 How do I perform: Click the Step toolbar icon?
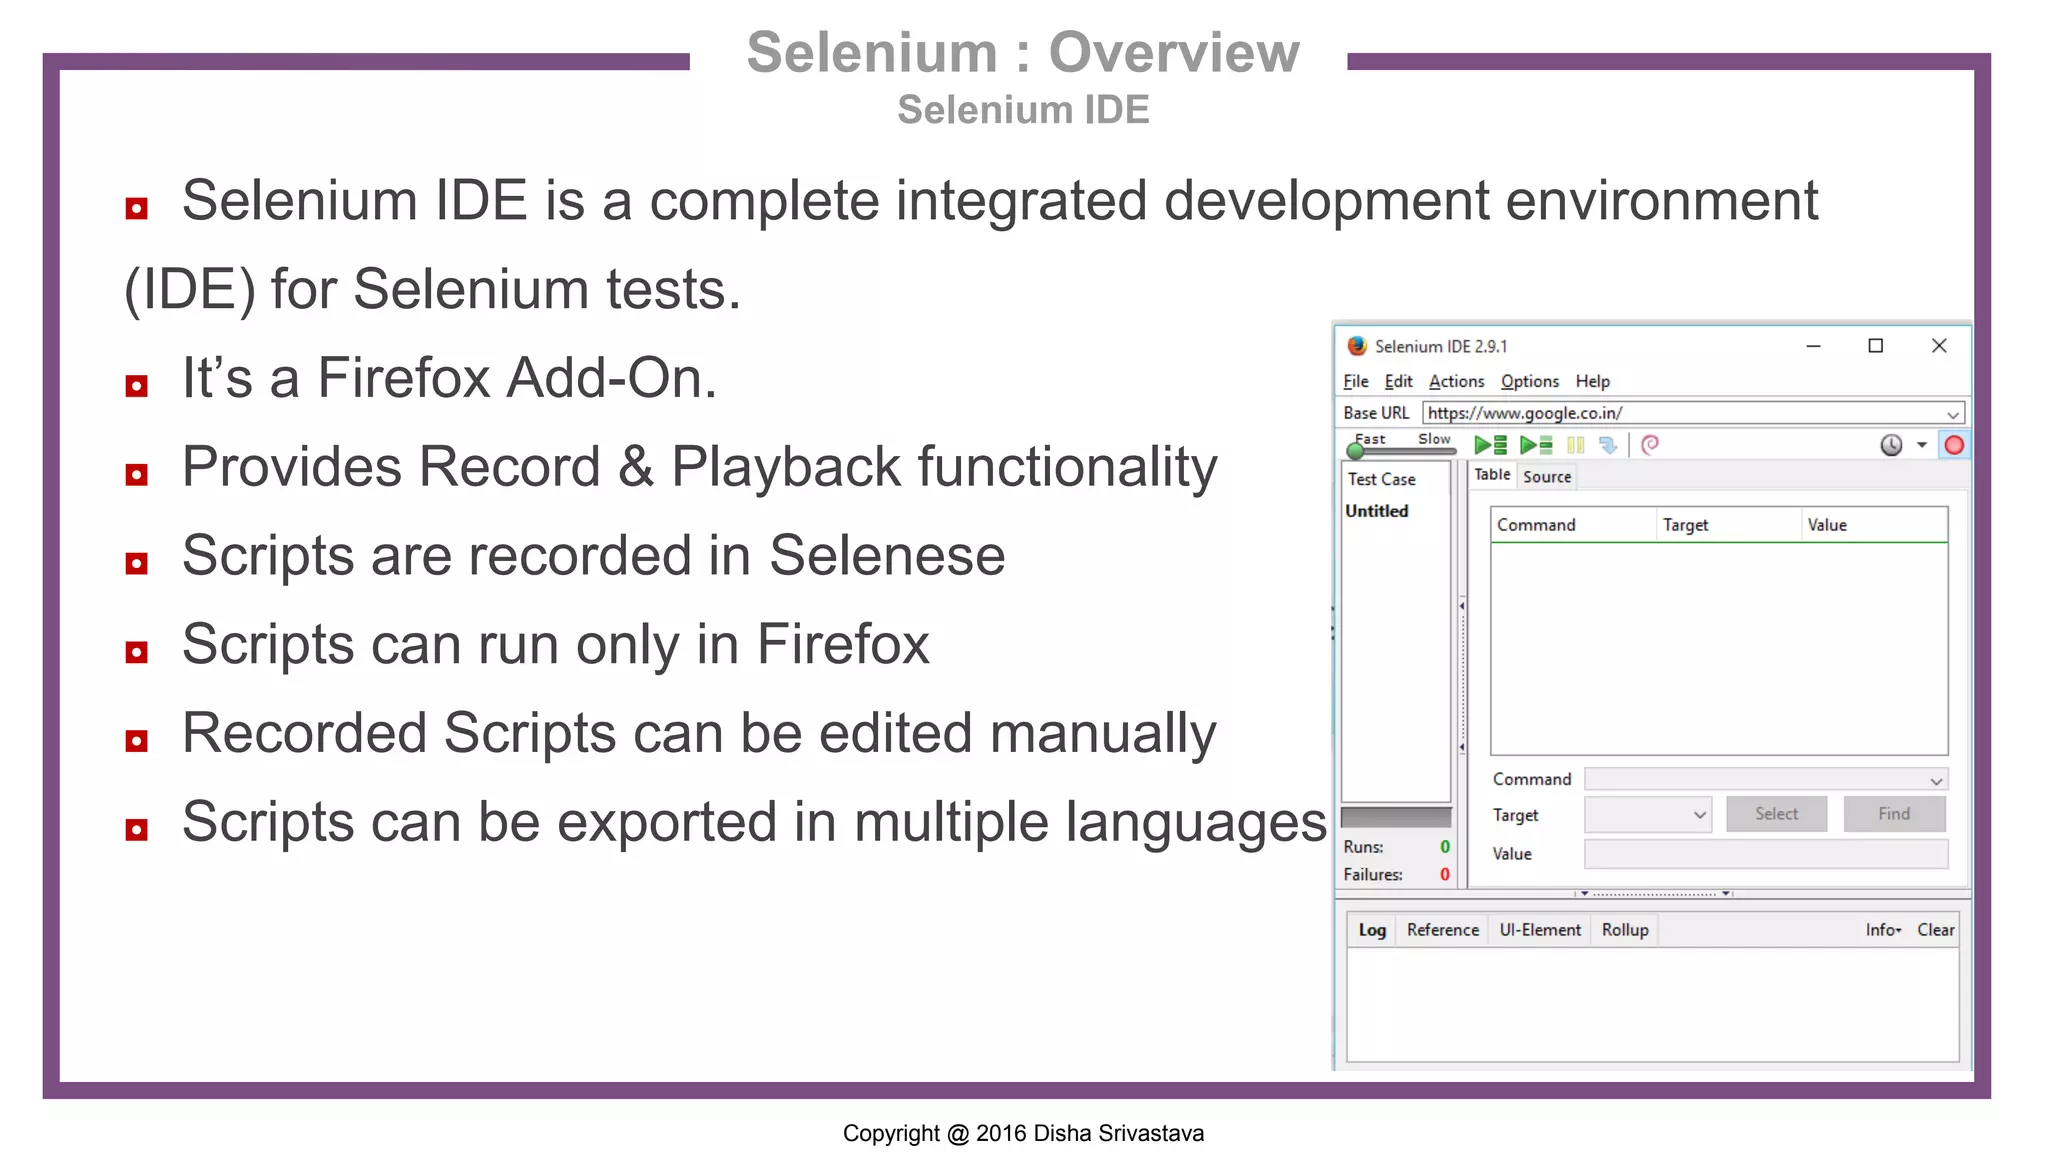(1608, 445)
